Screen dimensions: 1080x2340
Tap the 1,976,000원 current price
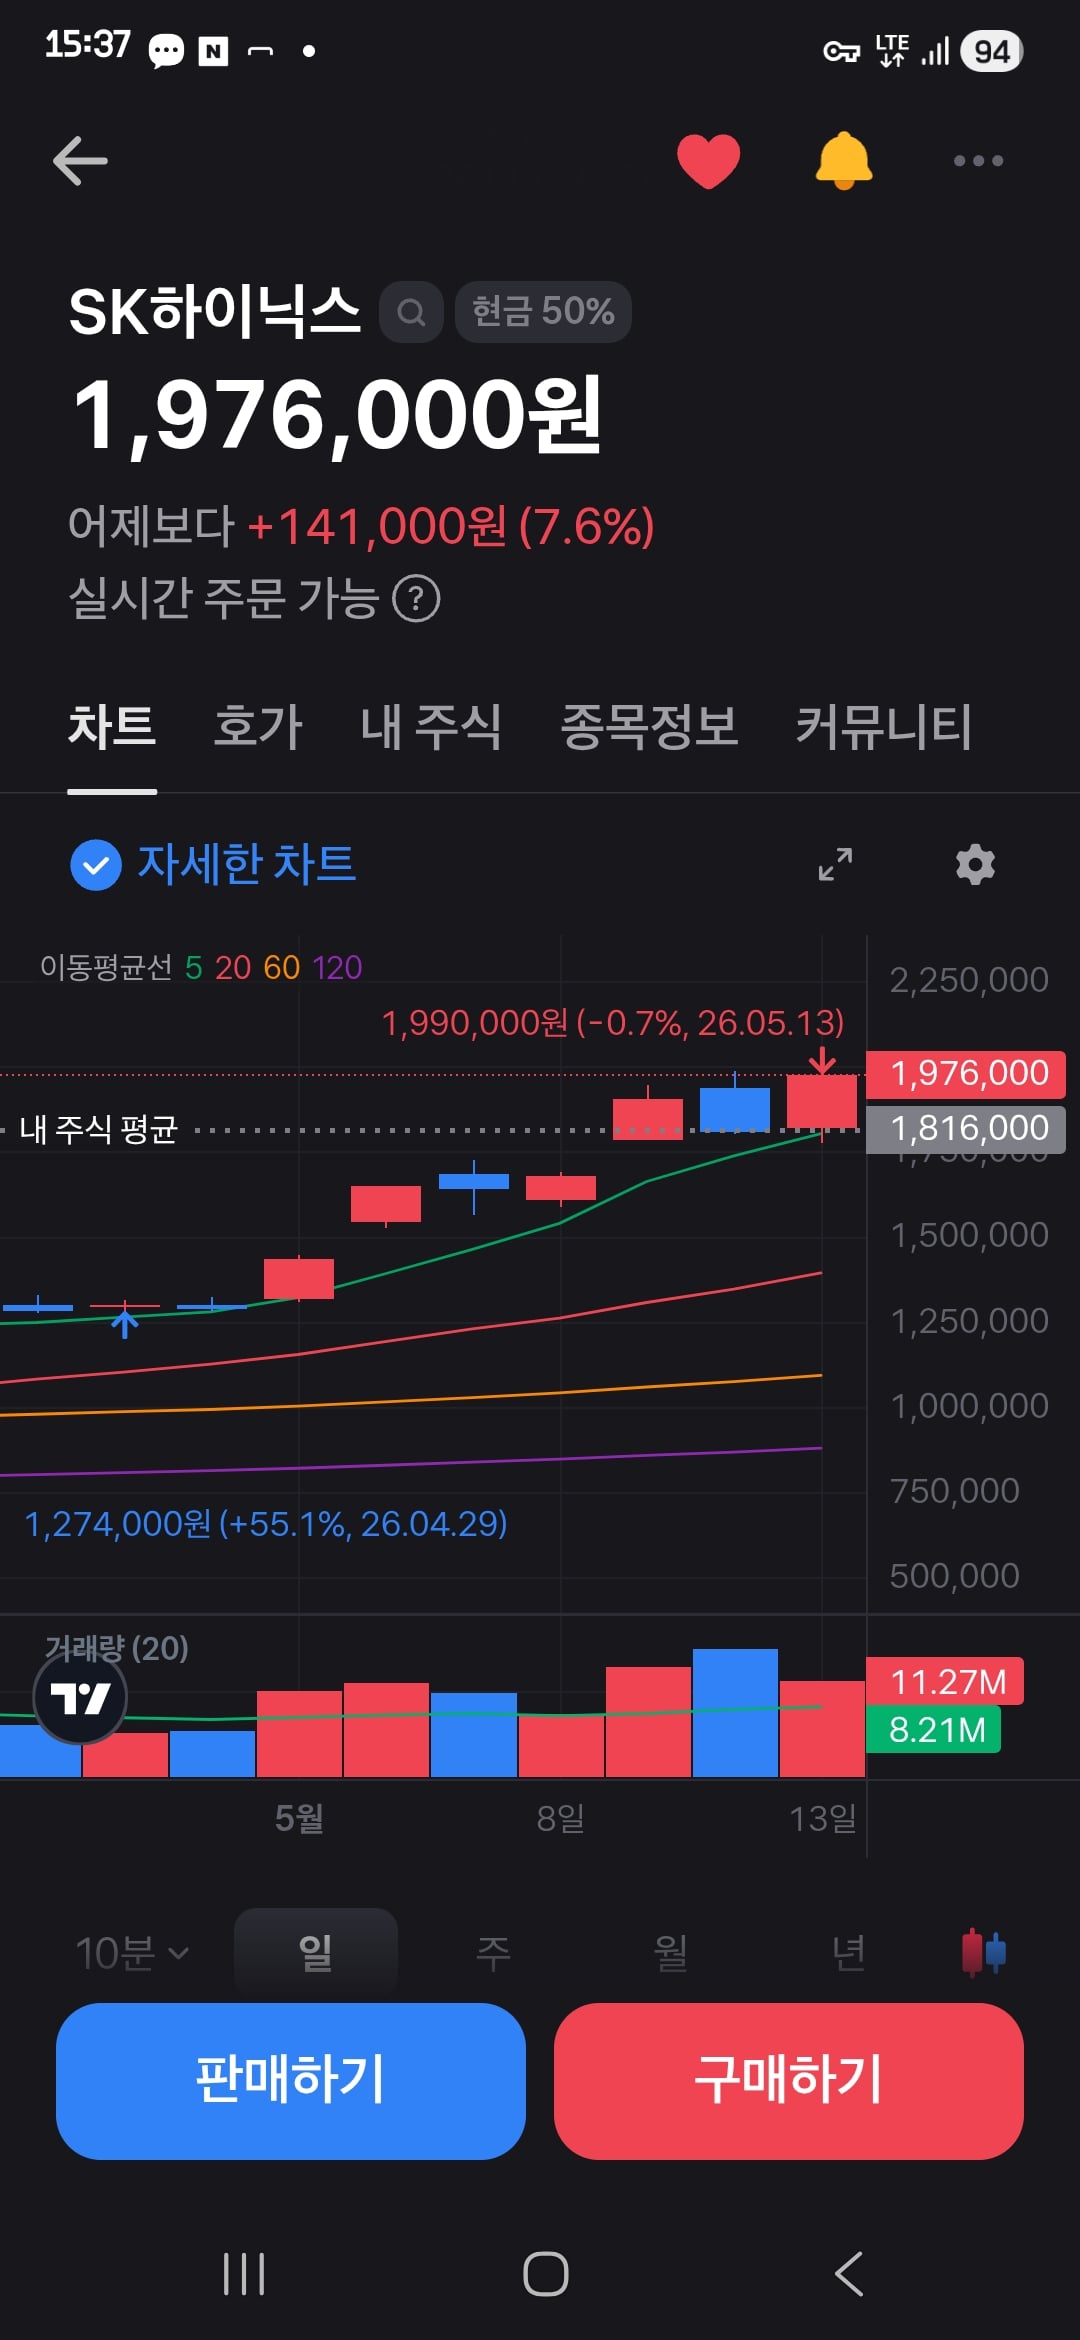[338, 415]
